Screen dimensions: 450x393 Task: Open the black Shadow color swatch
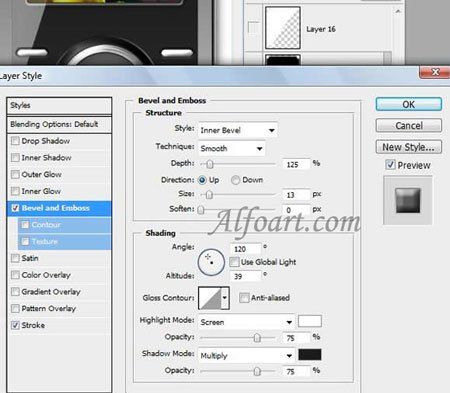(310, 355)
